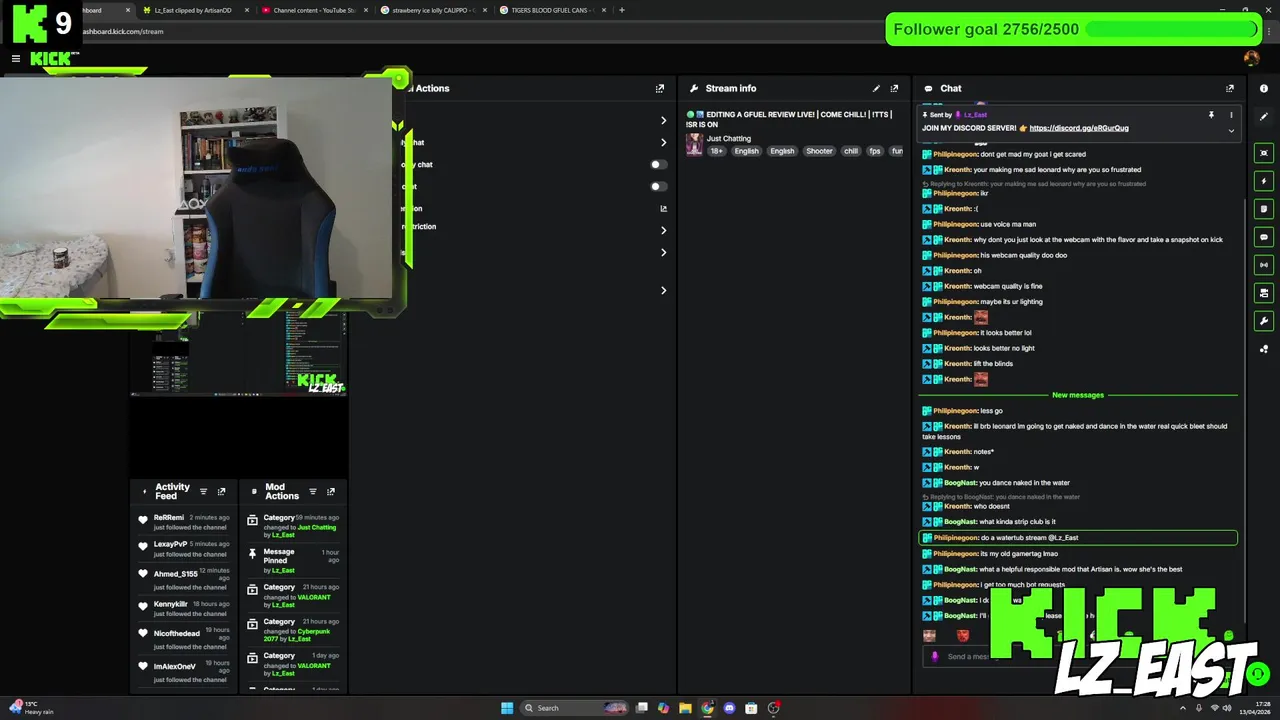This screenshot has height=720, width=1280.
Task: Open the hamburger menu beside the Kick logo
Action: tap(15, 59)
